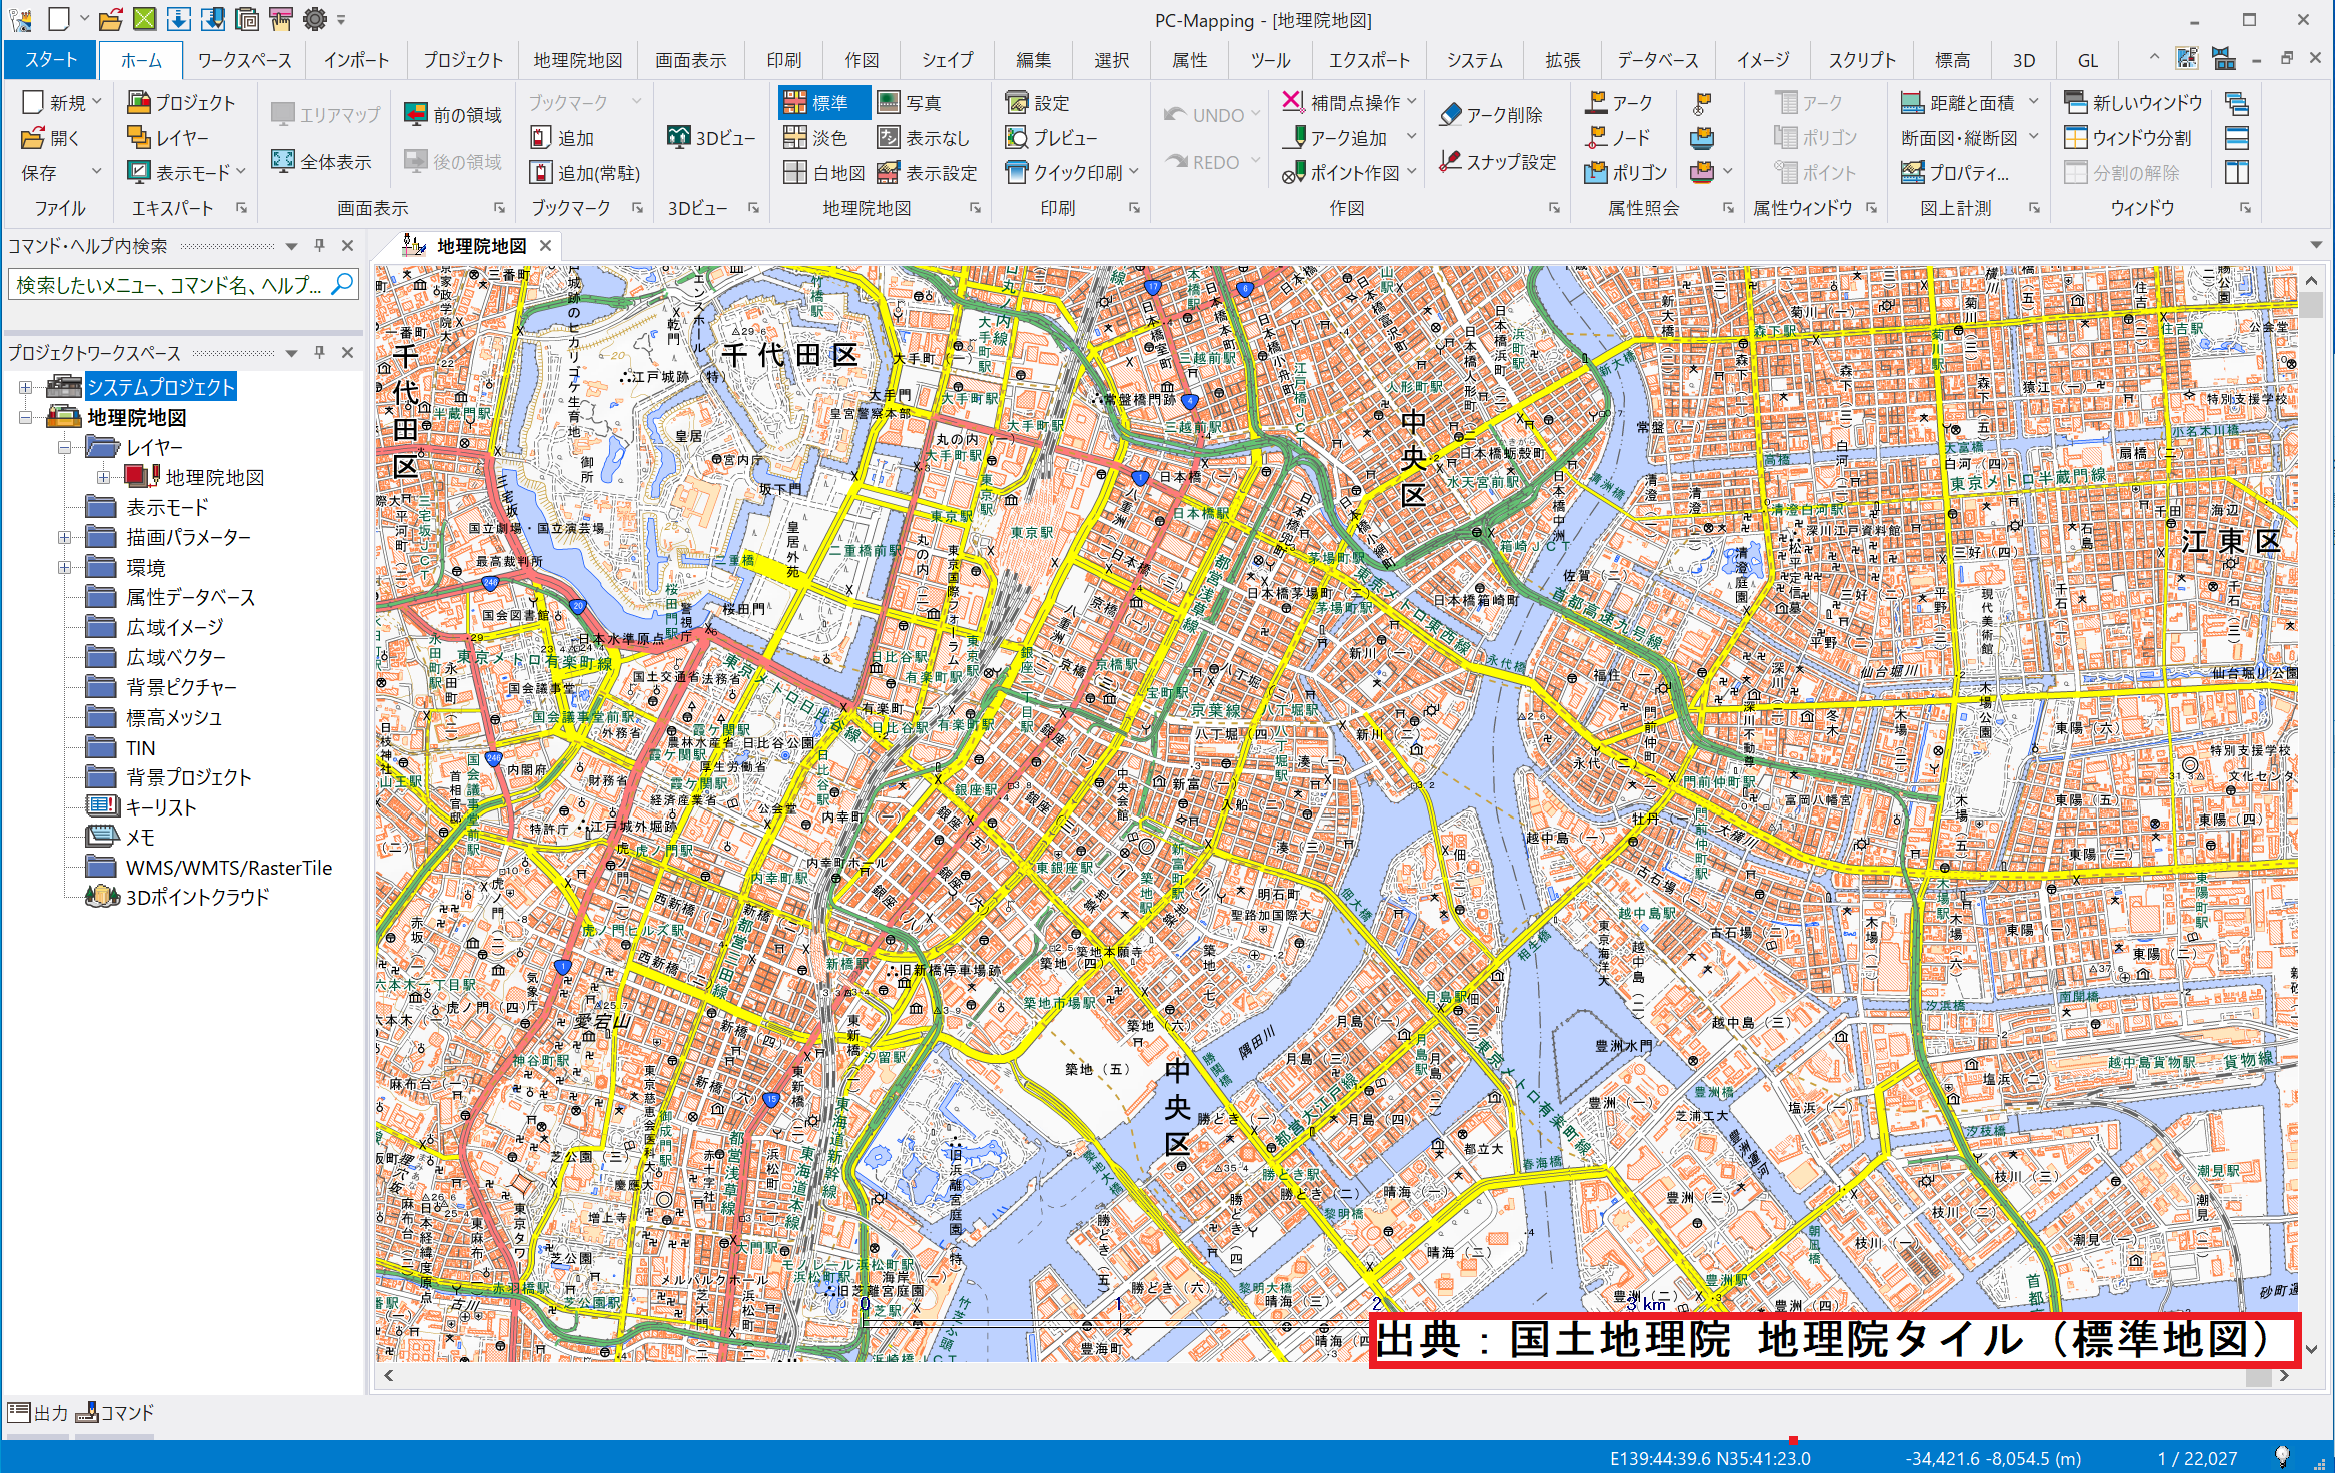
Task: Expand the 環境 folder
Action: pos(64,567)
